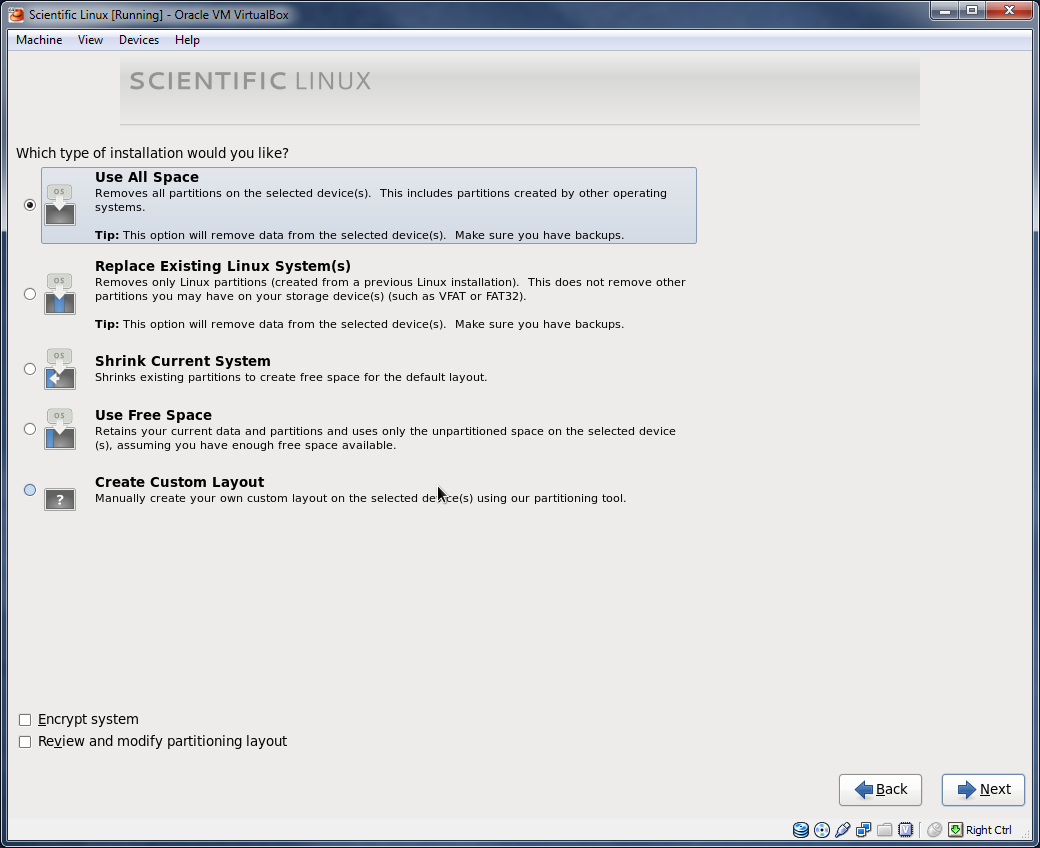Click the Use Free Space heading
Image resolution: width=1040 pixels, height=848 pixels.
pos(153,415)
